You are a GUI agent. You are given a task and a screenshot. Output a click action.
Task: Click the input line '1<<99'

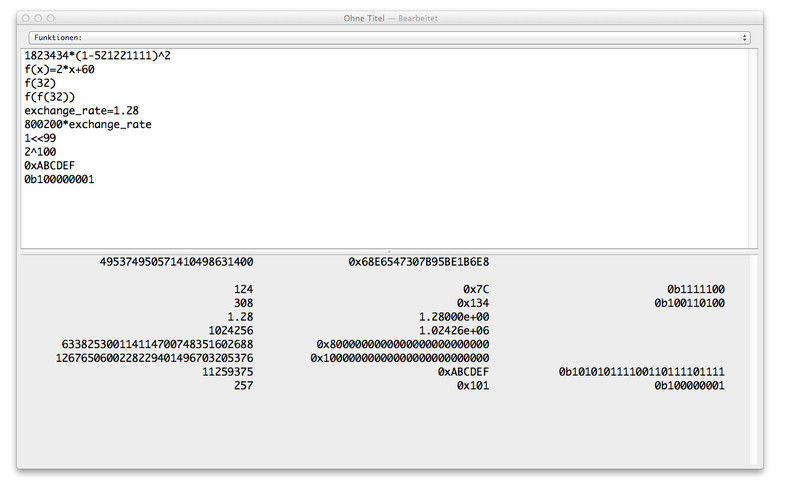click(x=40, y=138)
